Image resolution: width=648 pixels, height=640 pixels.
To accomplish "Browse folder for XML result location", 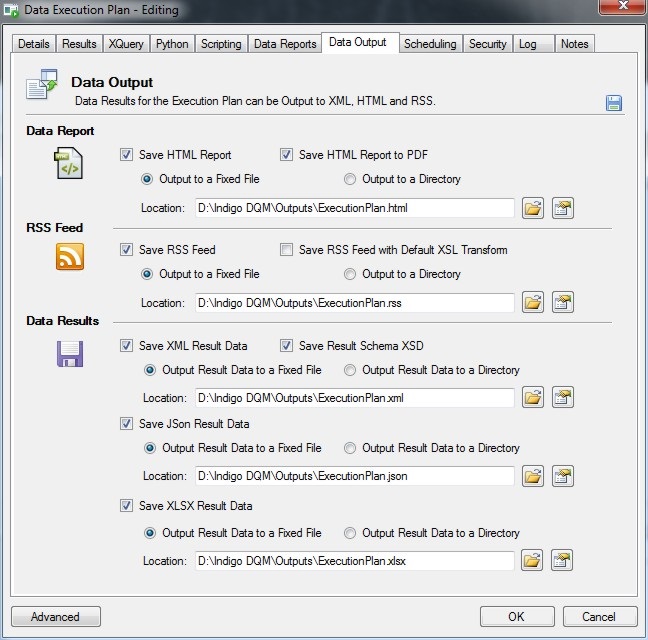I will [x=532, y=398].
